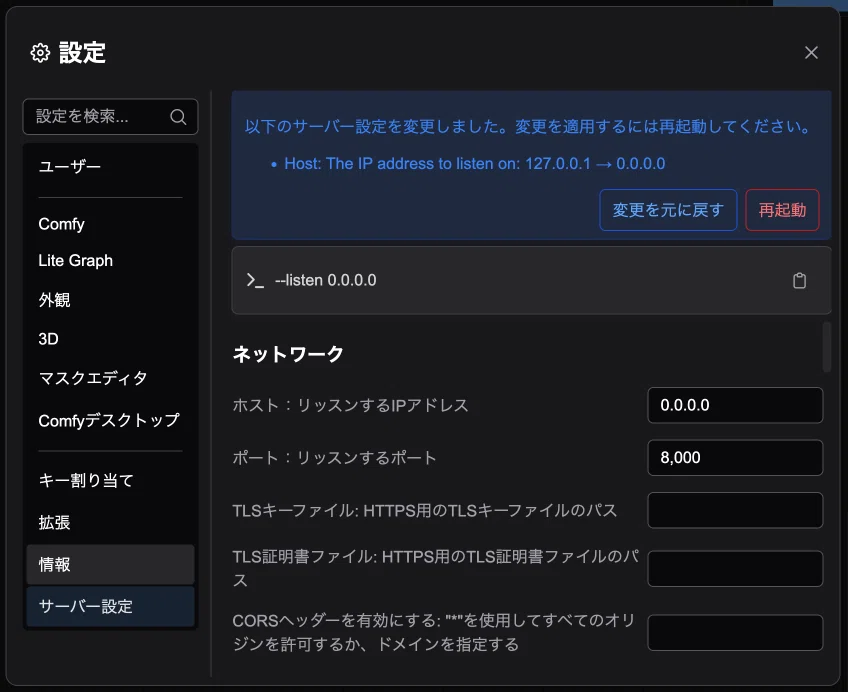Select the 情報 category

click(x=110, y=564)
